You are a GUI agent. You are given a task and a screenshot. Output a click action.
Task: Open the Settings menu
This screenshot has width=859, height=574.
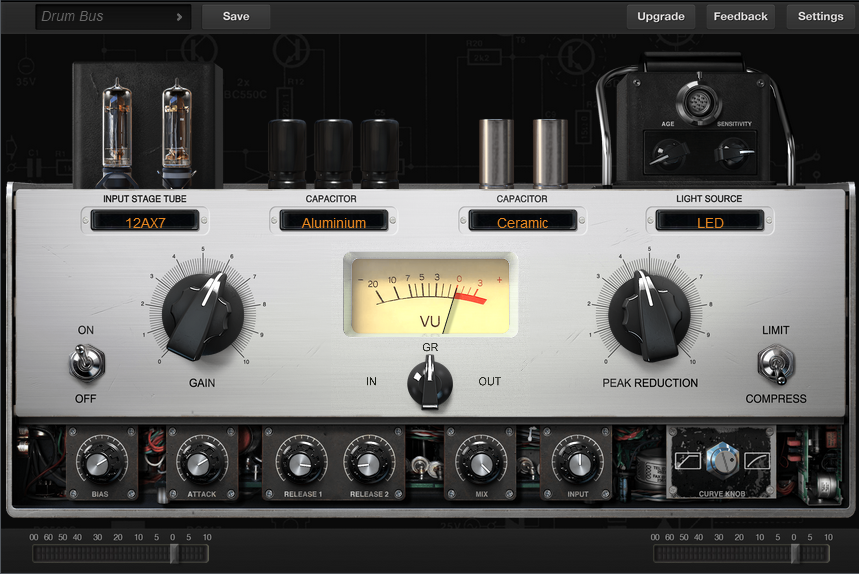point(820,16)
